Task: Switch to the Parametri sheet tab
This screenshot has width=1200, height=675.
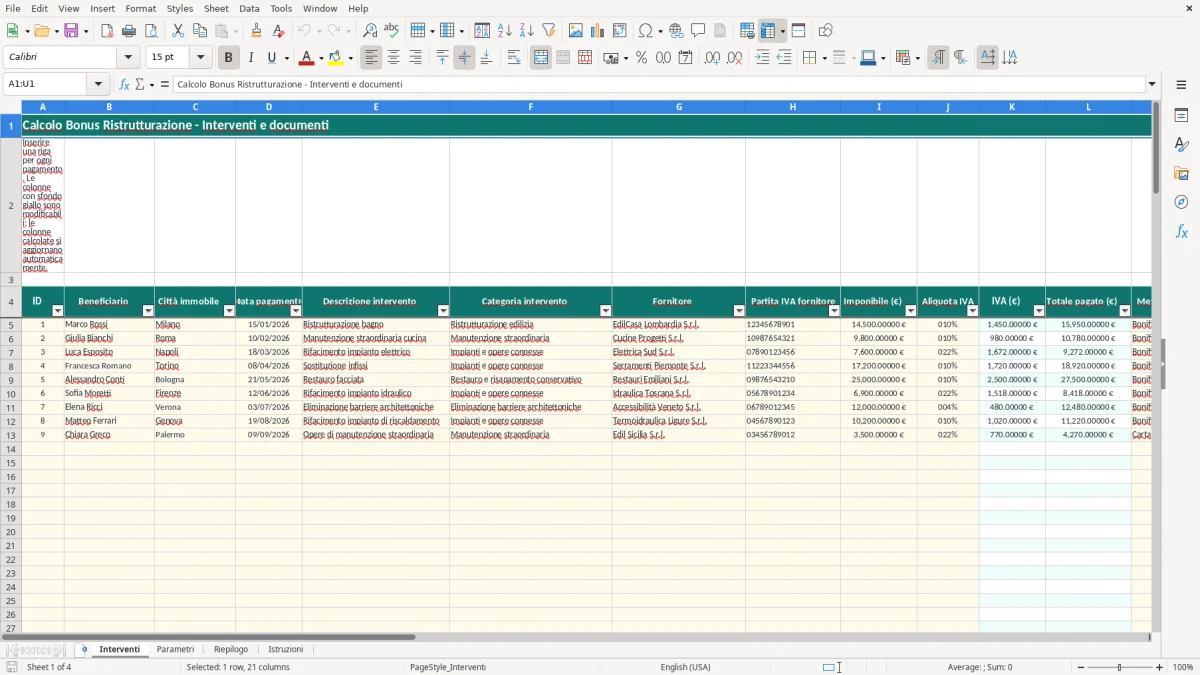Action: click(x=175, y=650)
